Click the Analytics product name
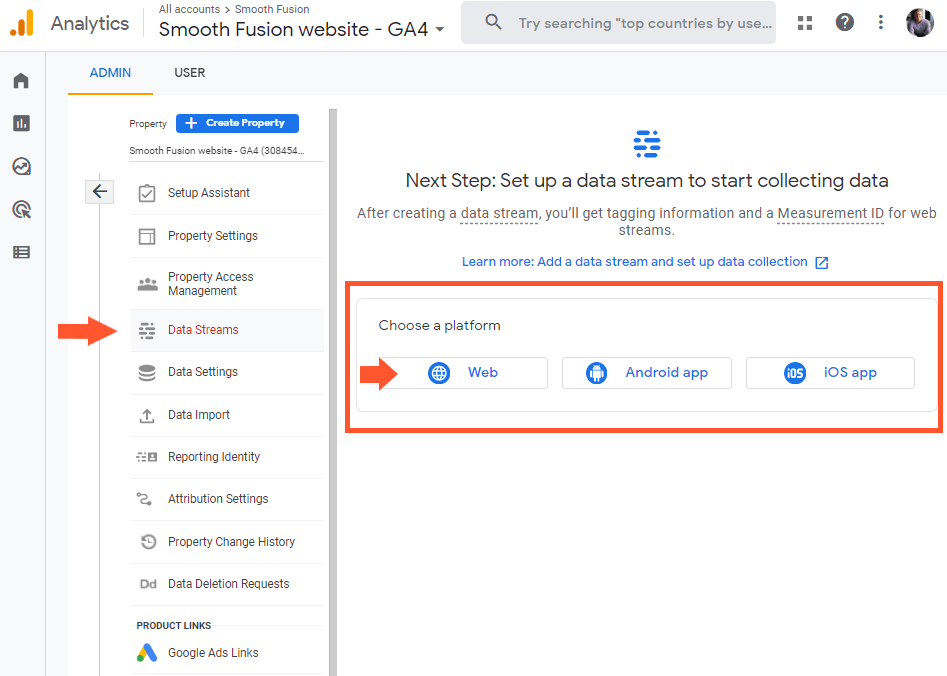 90,23
